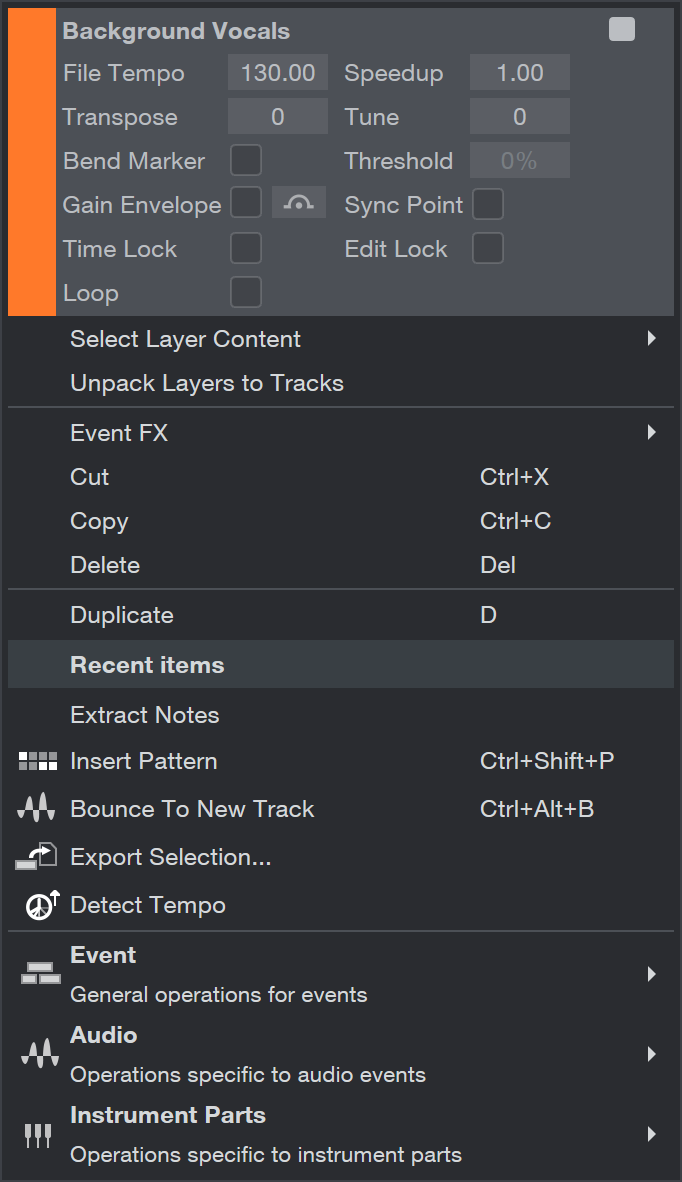Enable the Loop checkbox
Screen dimensions: 682x1182
click(246, 292)
